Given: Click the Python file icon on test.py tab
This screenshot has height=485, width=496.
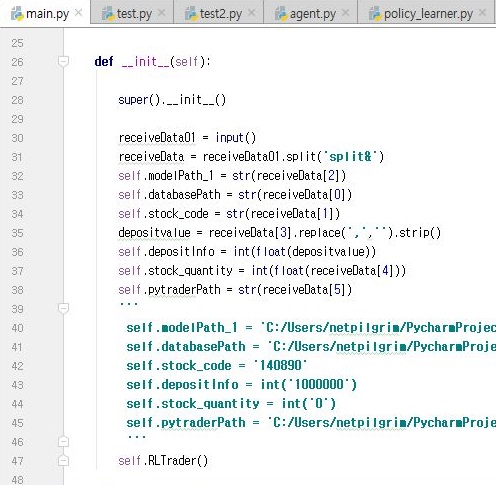Looking at the screenshot, I should click(x=108, y=14).
